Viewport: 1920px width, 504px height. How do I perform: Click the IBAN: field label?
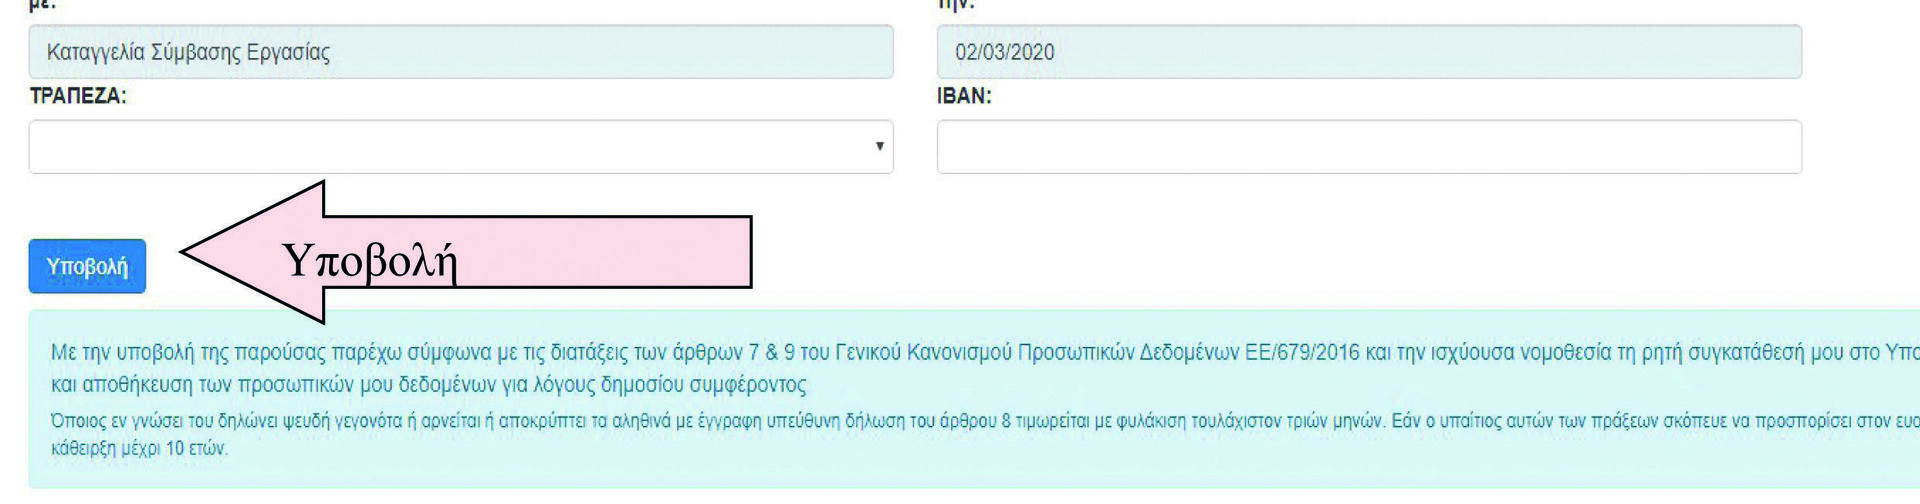click(x=964, y=96)
